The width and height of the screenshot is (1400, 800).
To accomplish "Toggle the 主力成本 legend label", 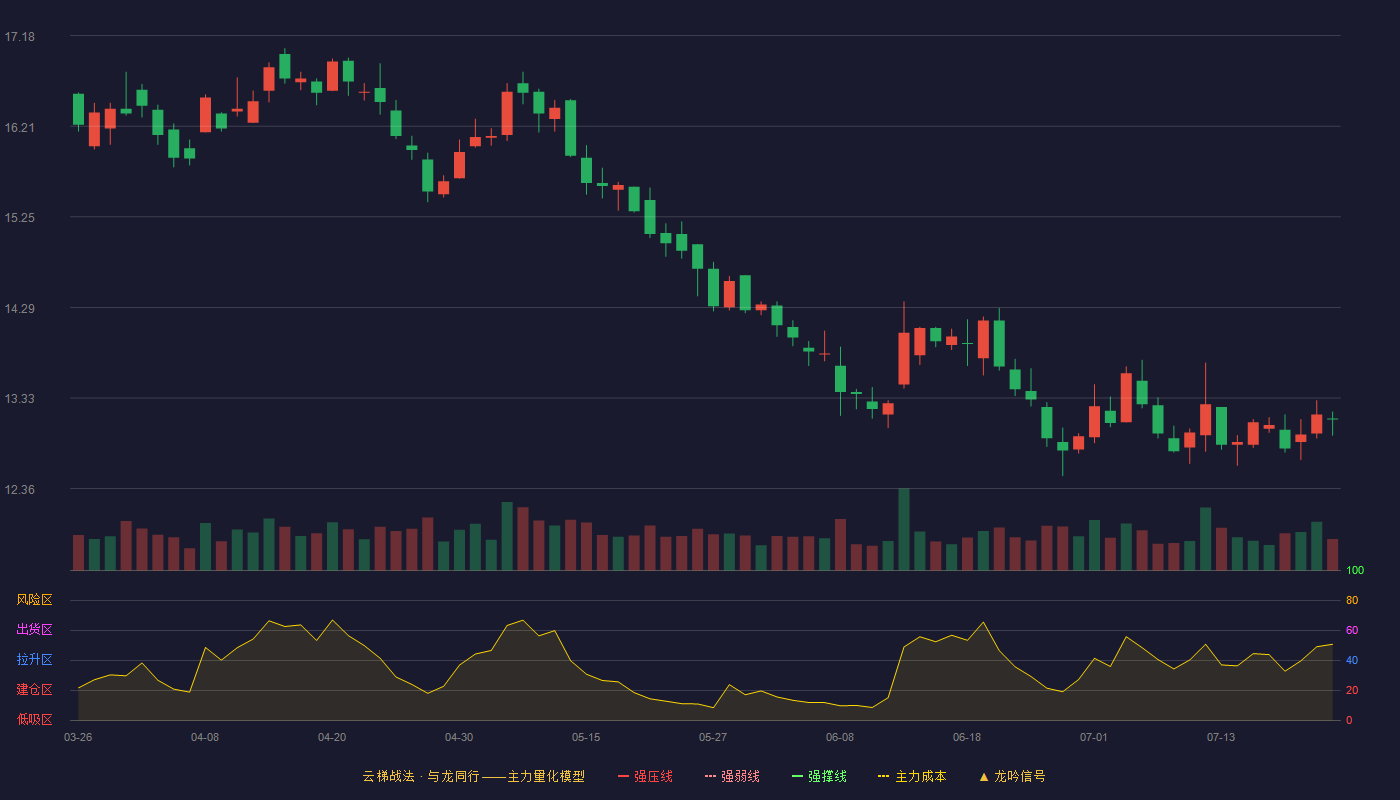I will pos(920,776).
